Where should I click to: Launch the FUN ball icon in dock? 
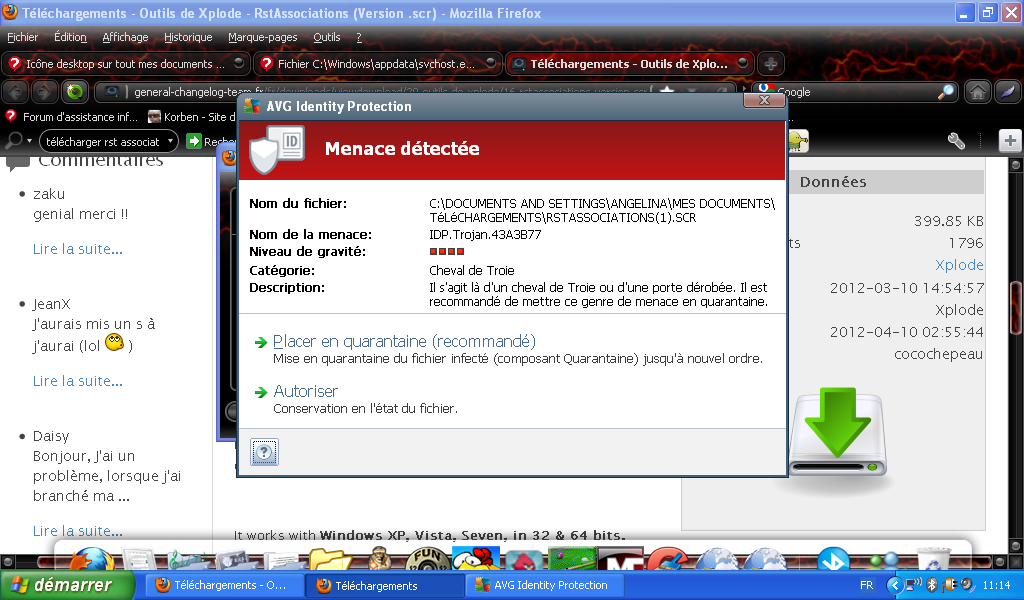pyautogui.click(x=427, y=560)
